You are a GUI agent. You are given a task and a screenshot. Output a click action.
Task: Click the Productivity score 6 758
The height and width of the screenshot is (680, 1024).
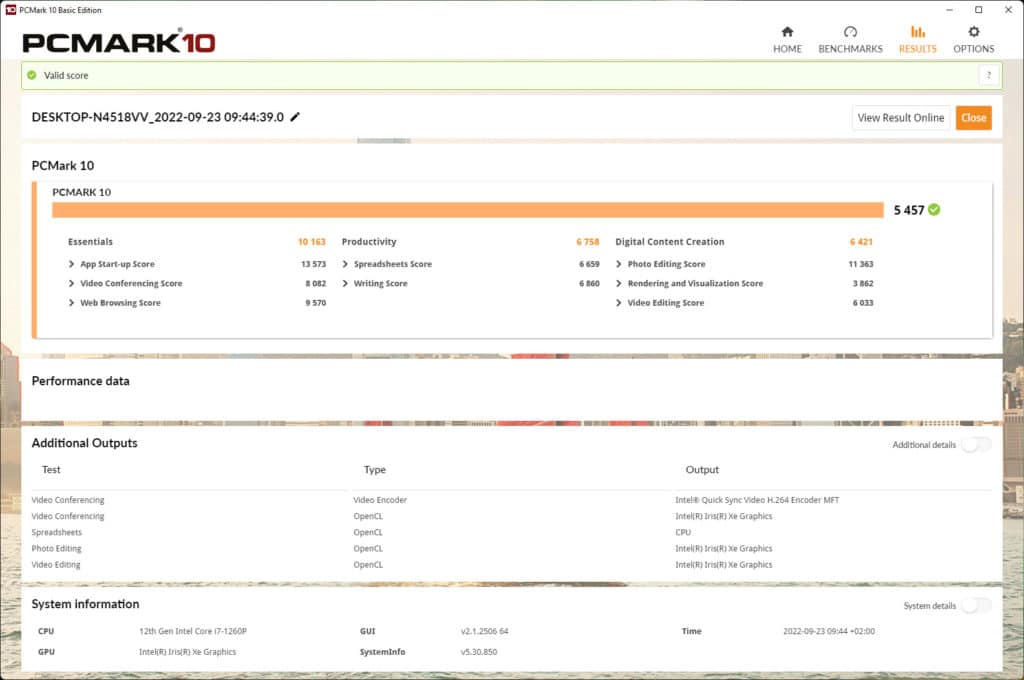pos(588,242)
